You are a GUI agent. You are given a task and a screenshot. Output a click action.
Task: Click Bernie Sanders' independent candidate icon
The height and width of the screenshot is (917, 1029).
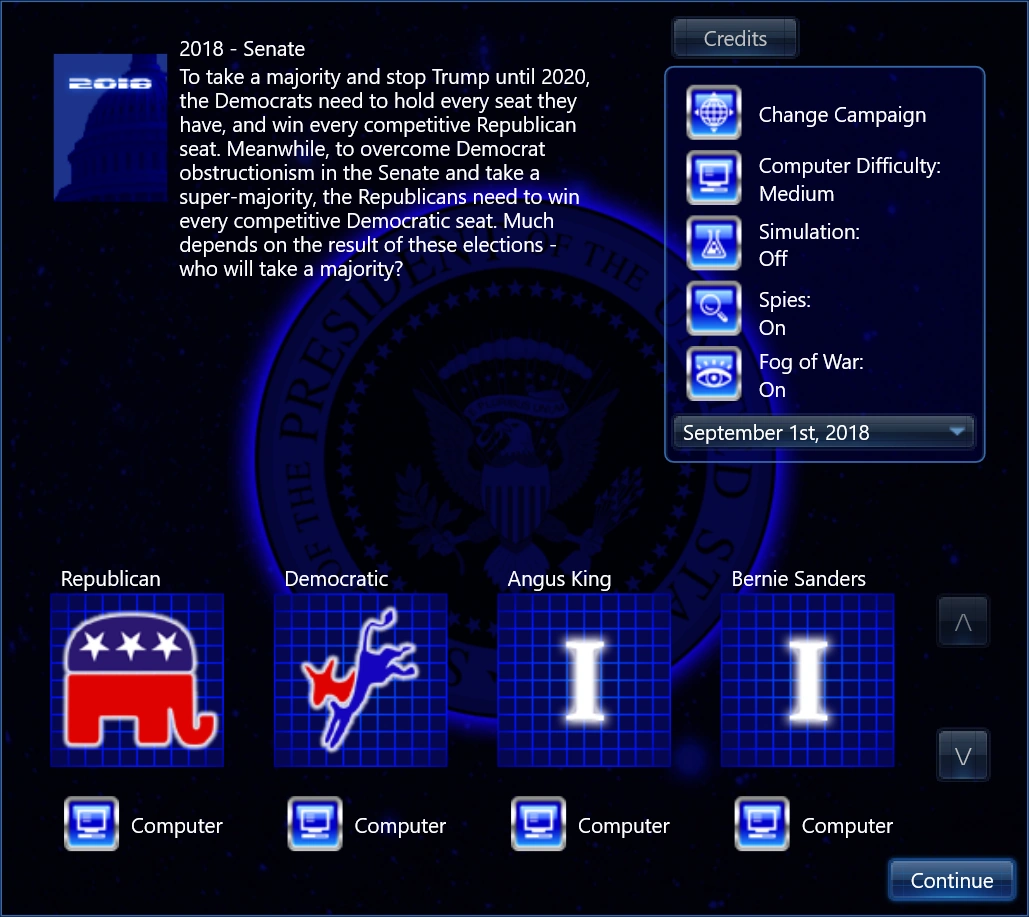807,680
